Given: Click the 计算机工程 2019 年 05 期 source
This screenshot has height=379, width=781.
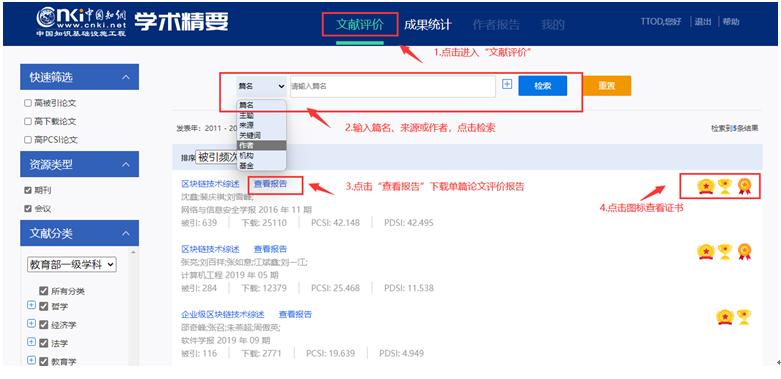Looking at the screenshot, I should (230, 275).
